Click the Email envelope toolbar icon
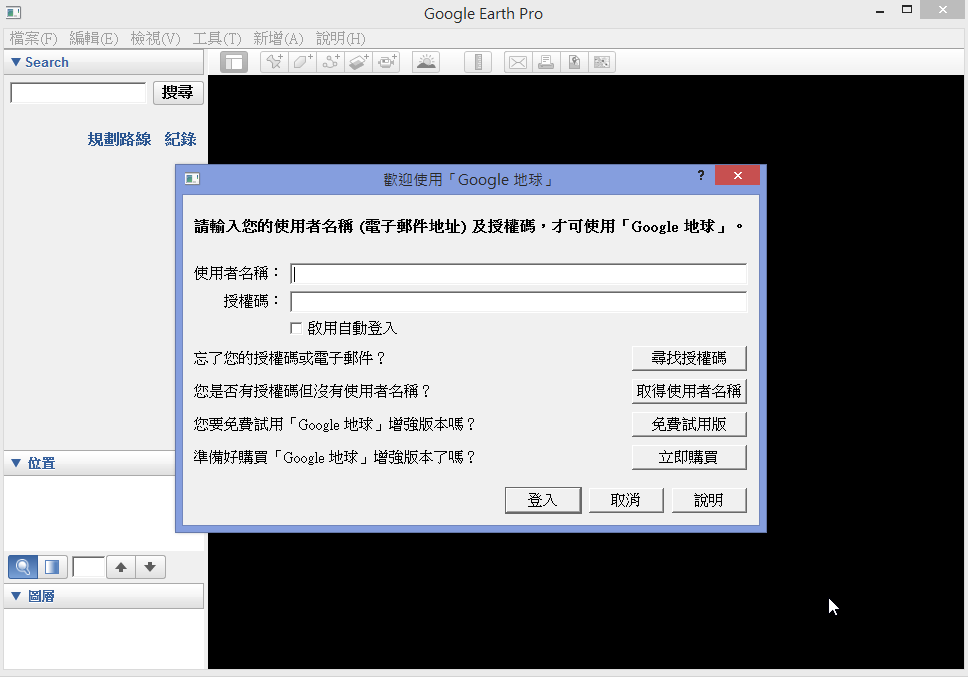Screen dimensions: 968x677 (518, 62)
